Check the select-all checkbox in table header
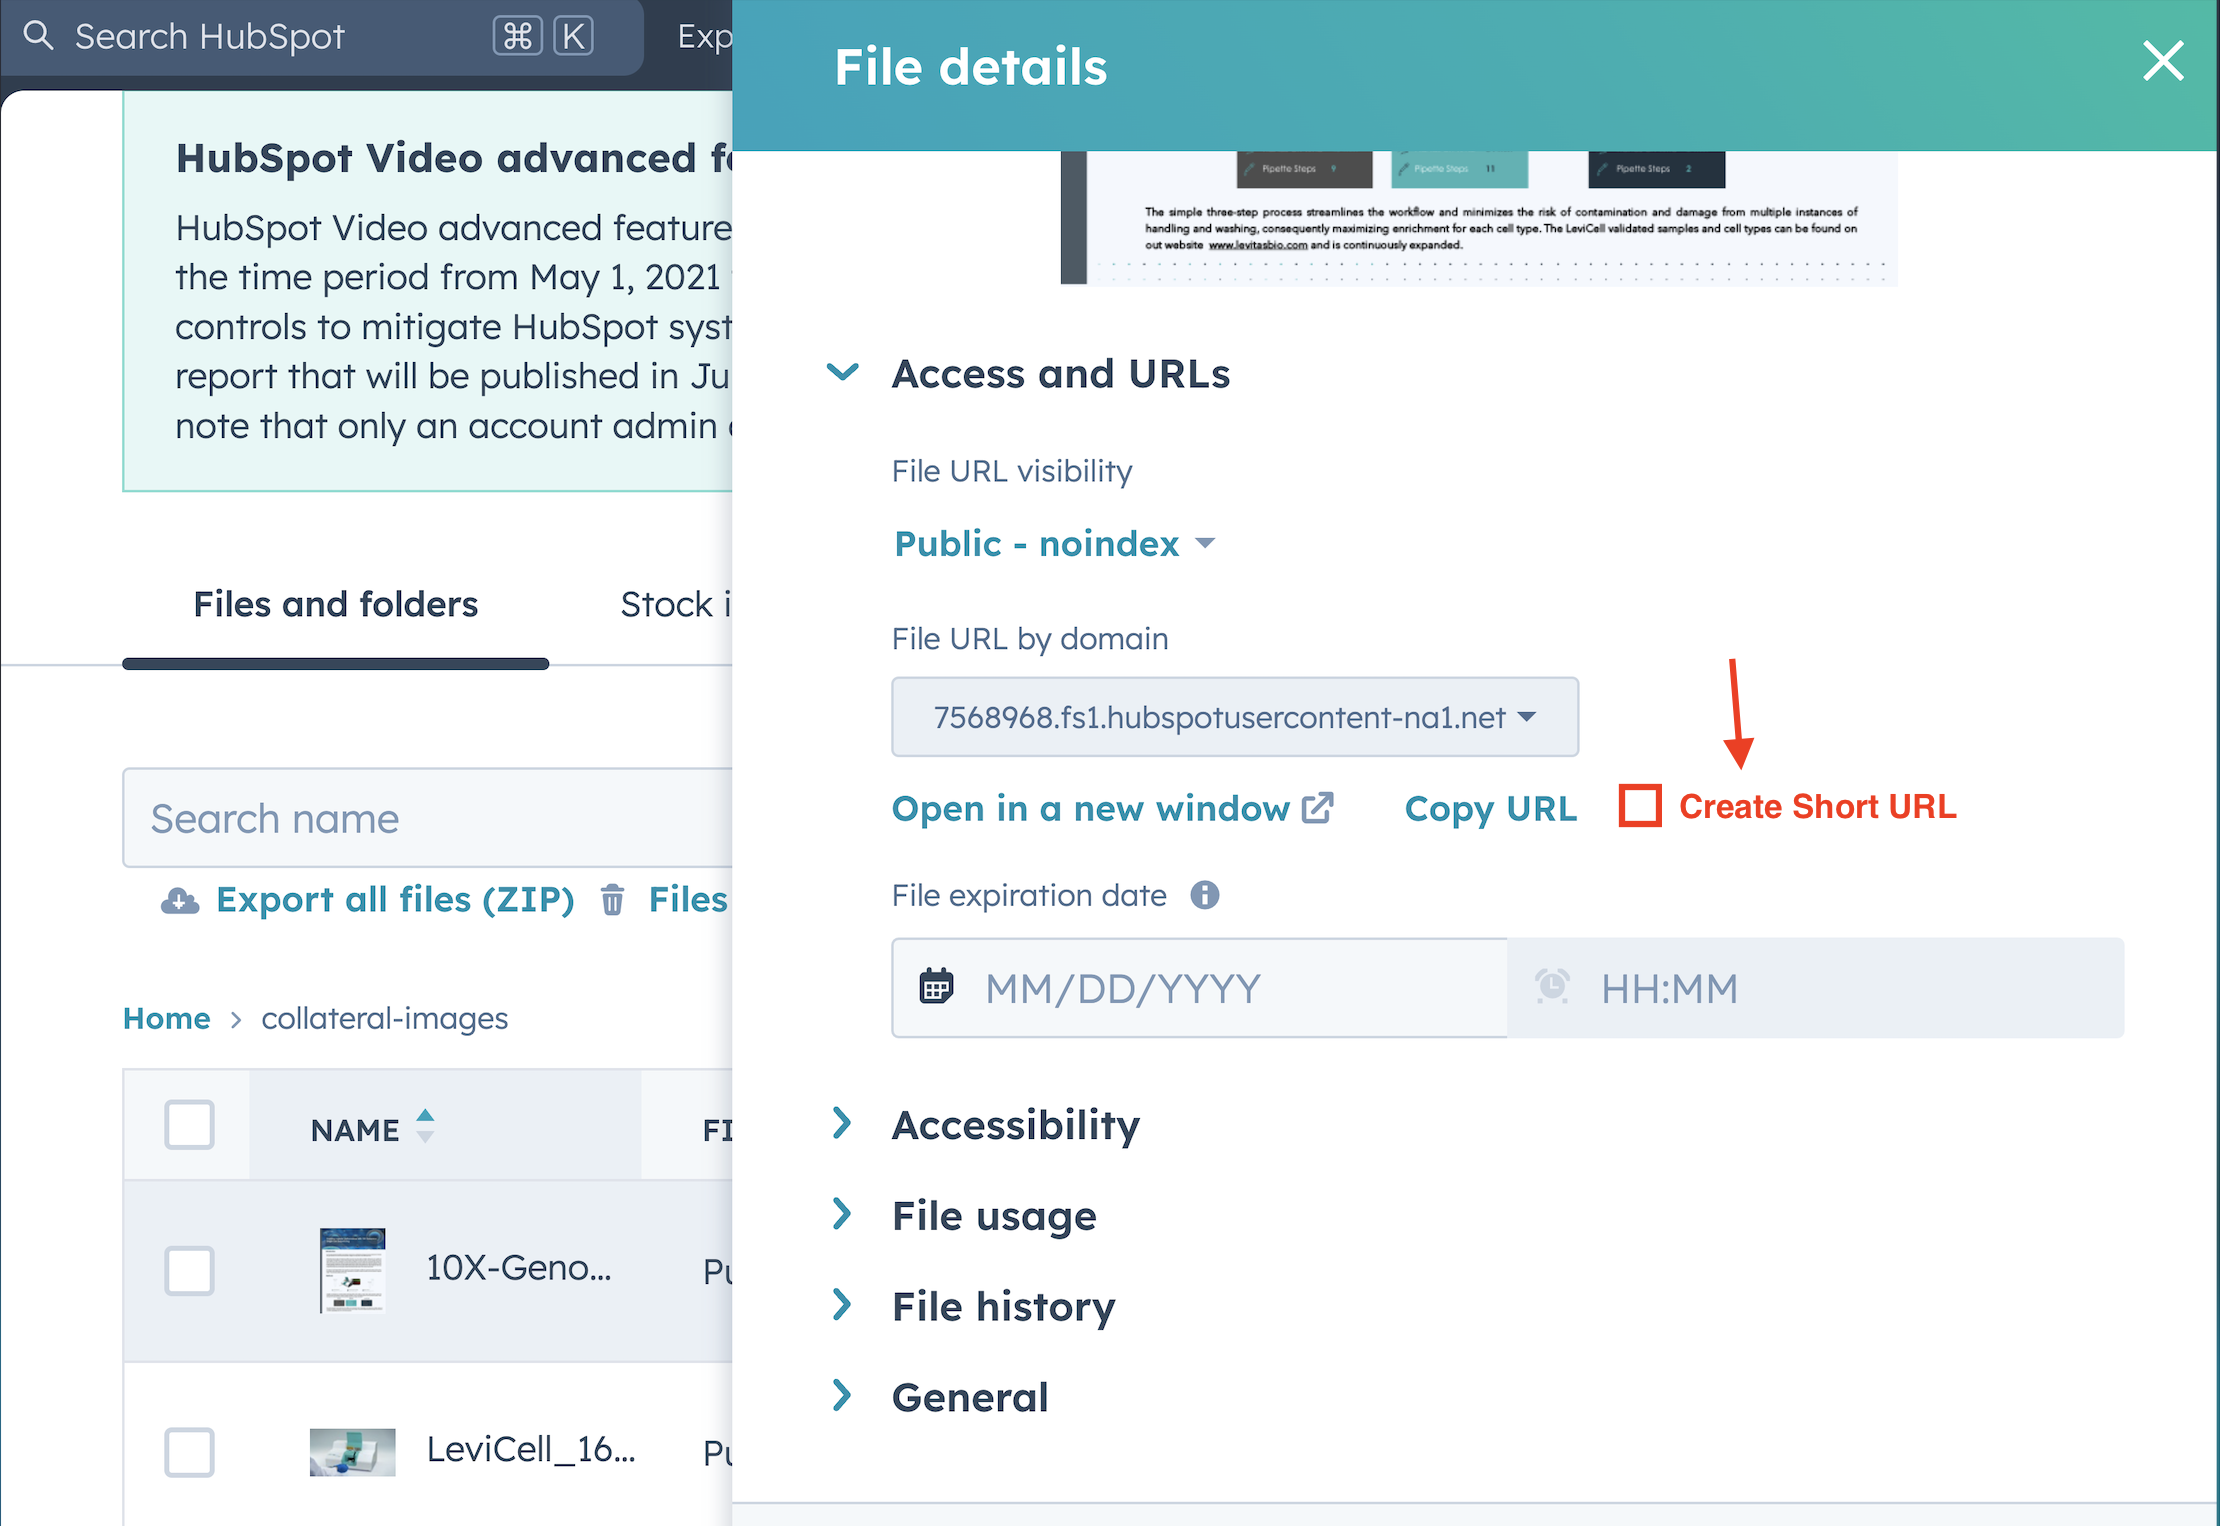The image size is (2220, 1526). click(189, 1125)
